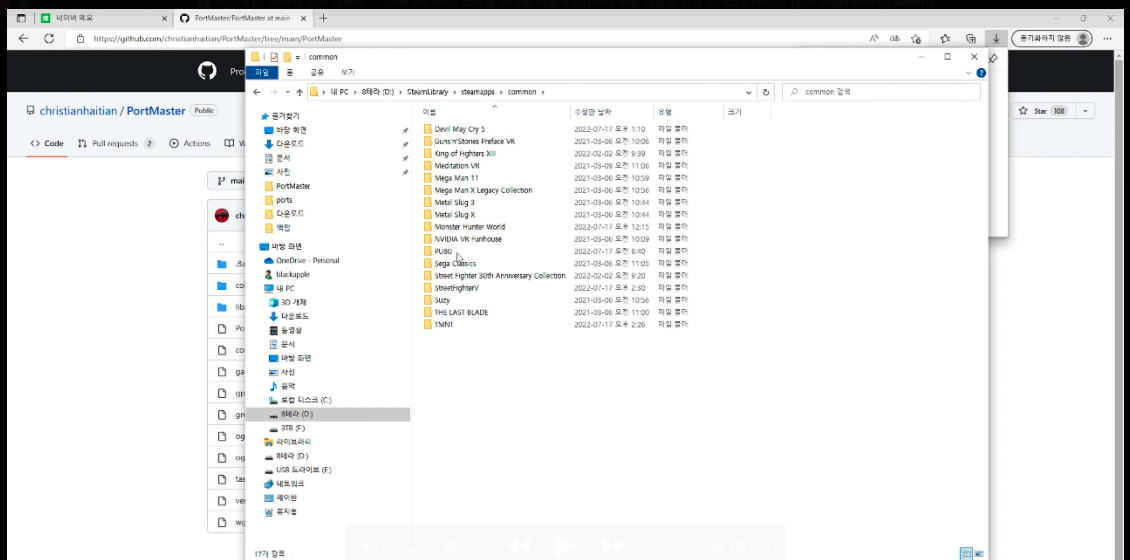
Task: Sort files by the 크기 column header
Action: (747, 112)
